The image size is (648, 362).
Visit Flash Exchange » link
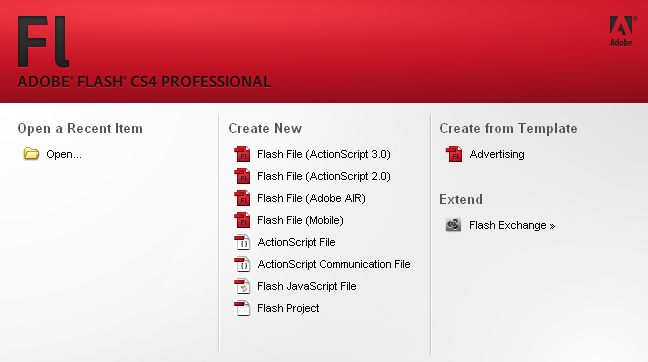[512, 225]
